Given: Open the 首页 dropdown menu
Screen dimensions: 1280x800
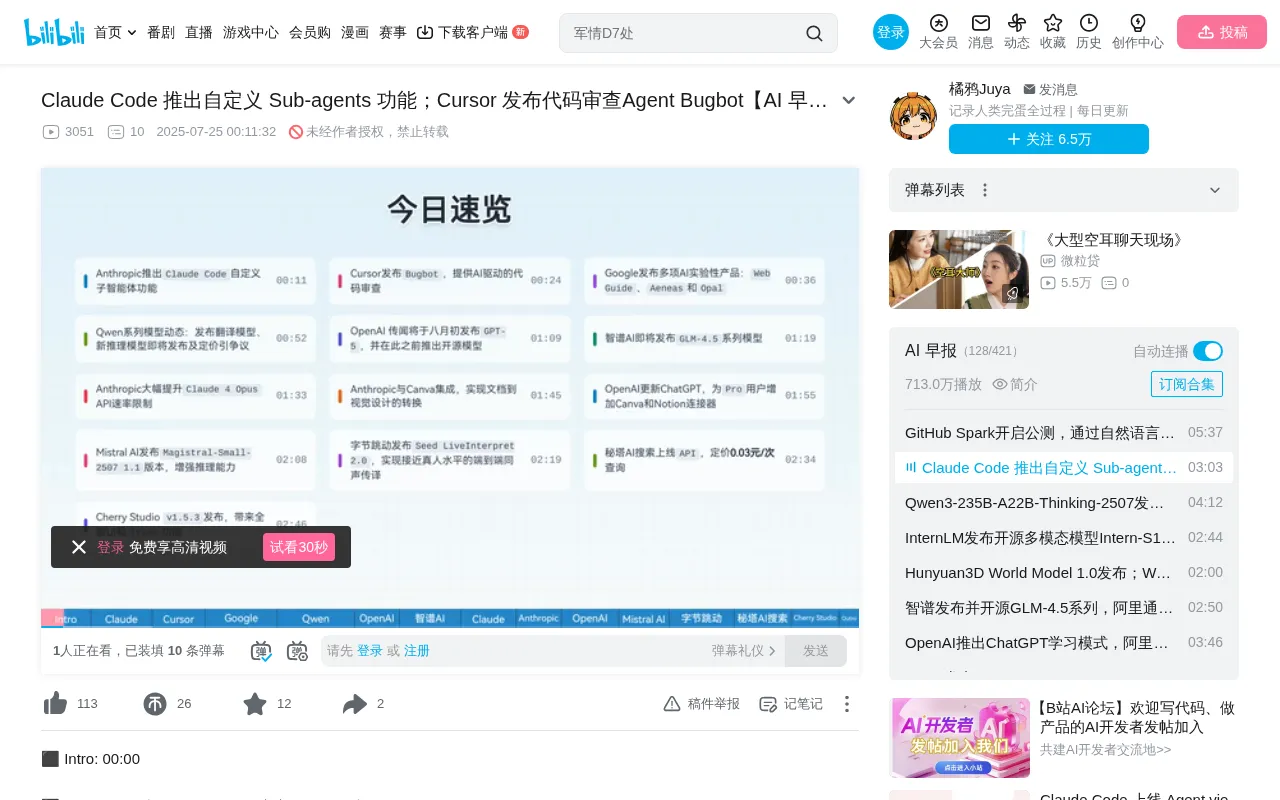Looking at the screenshot, I should tap(115, 32).
